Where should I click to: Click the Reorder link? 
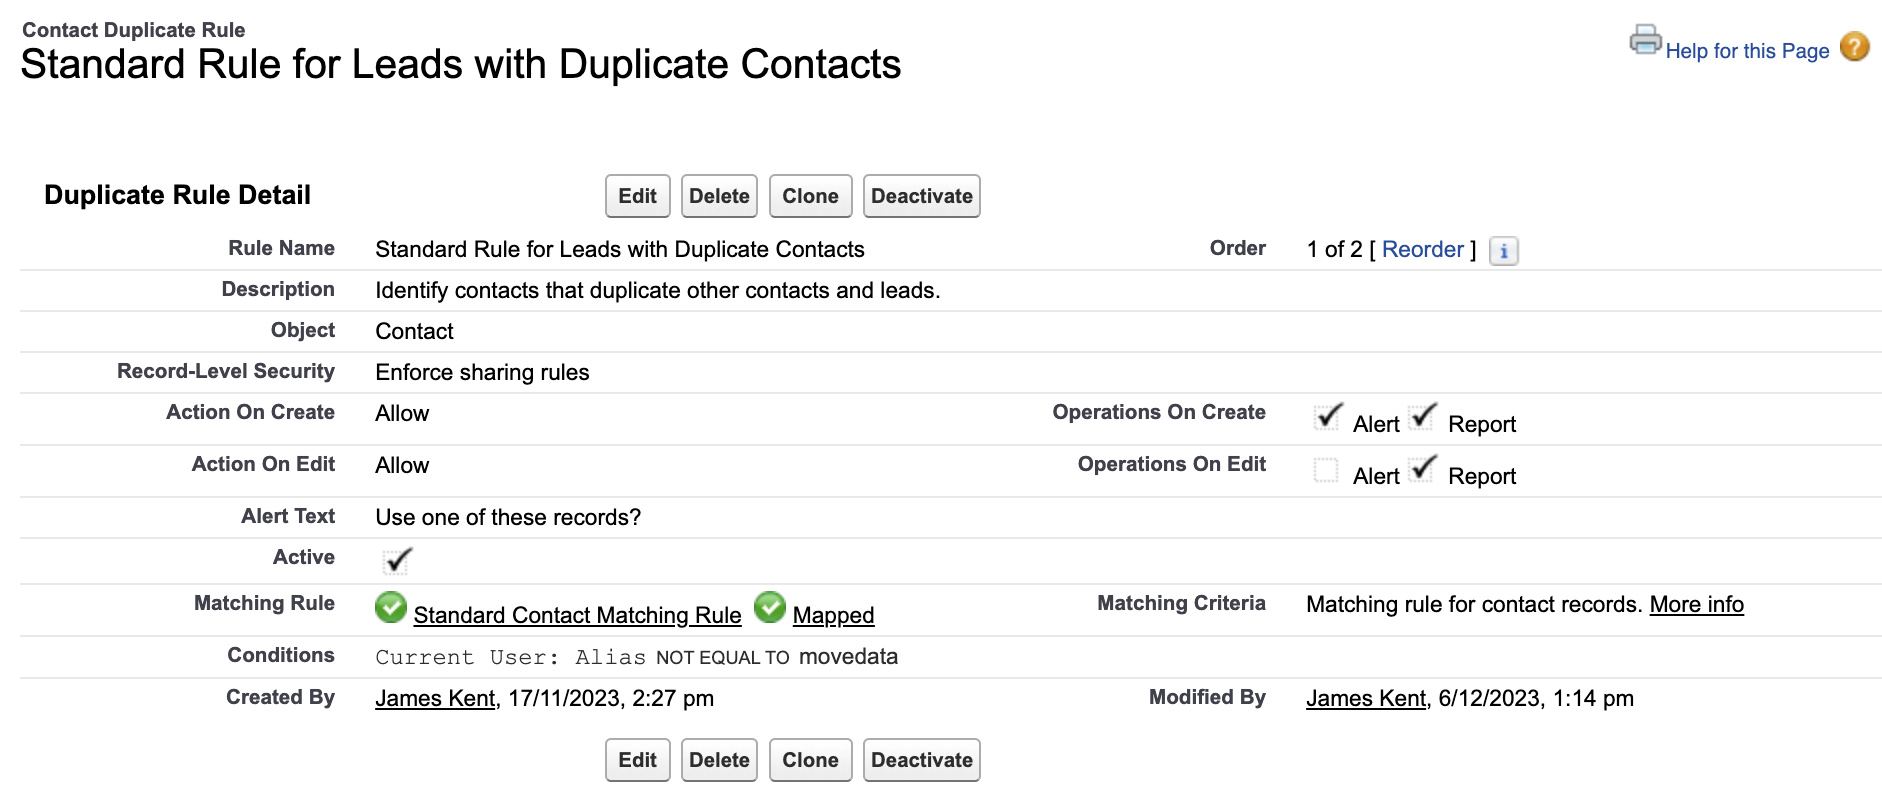[1422, 249]
